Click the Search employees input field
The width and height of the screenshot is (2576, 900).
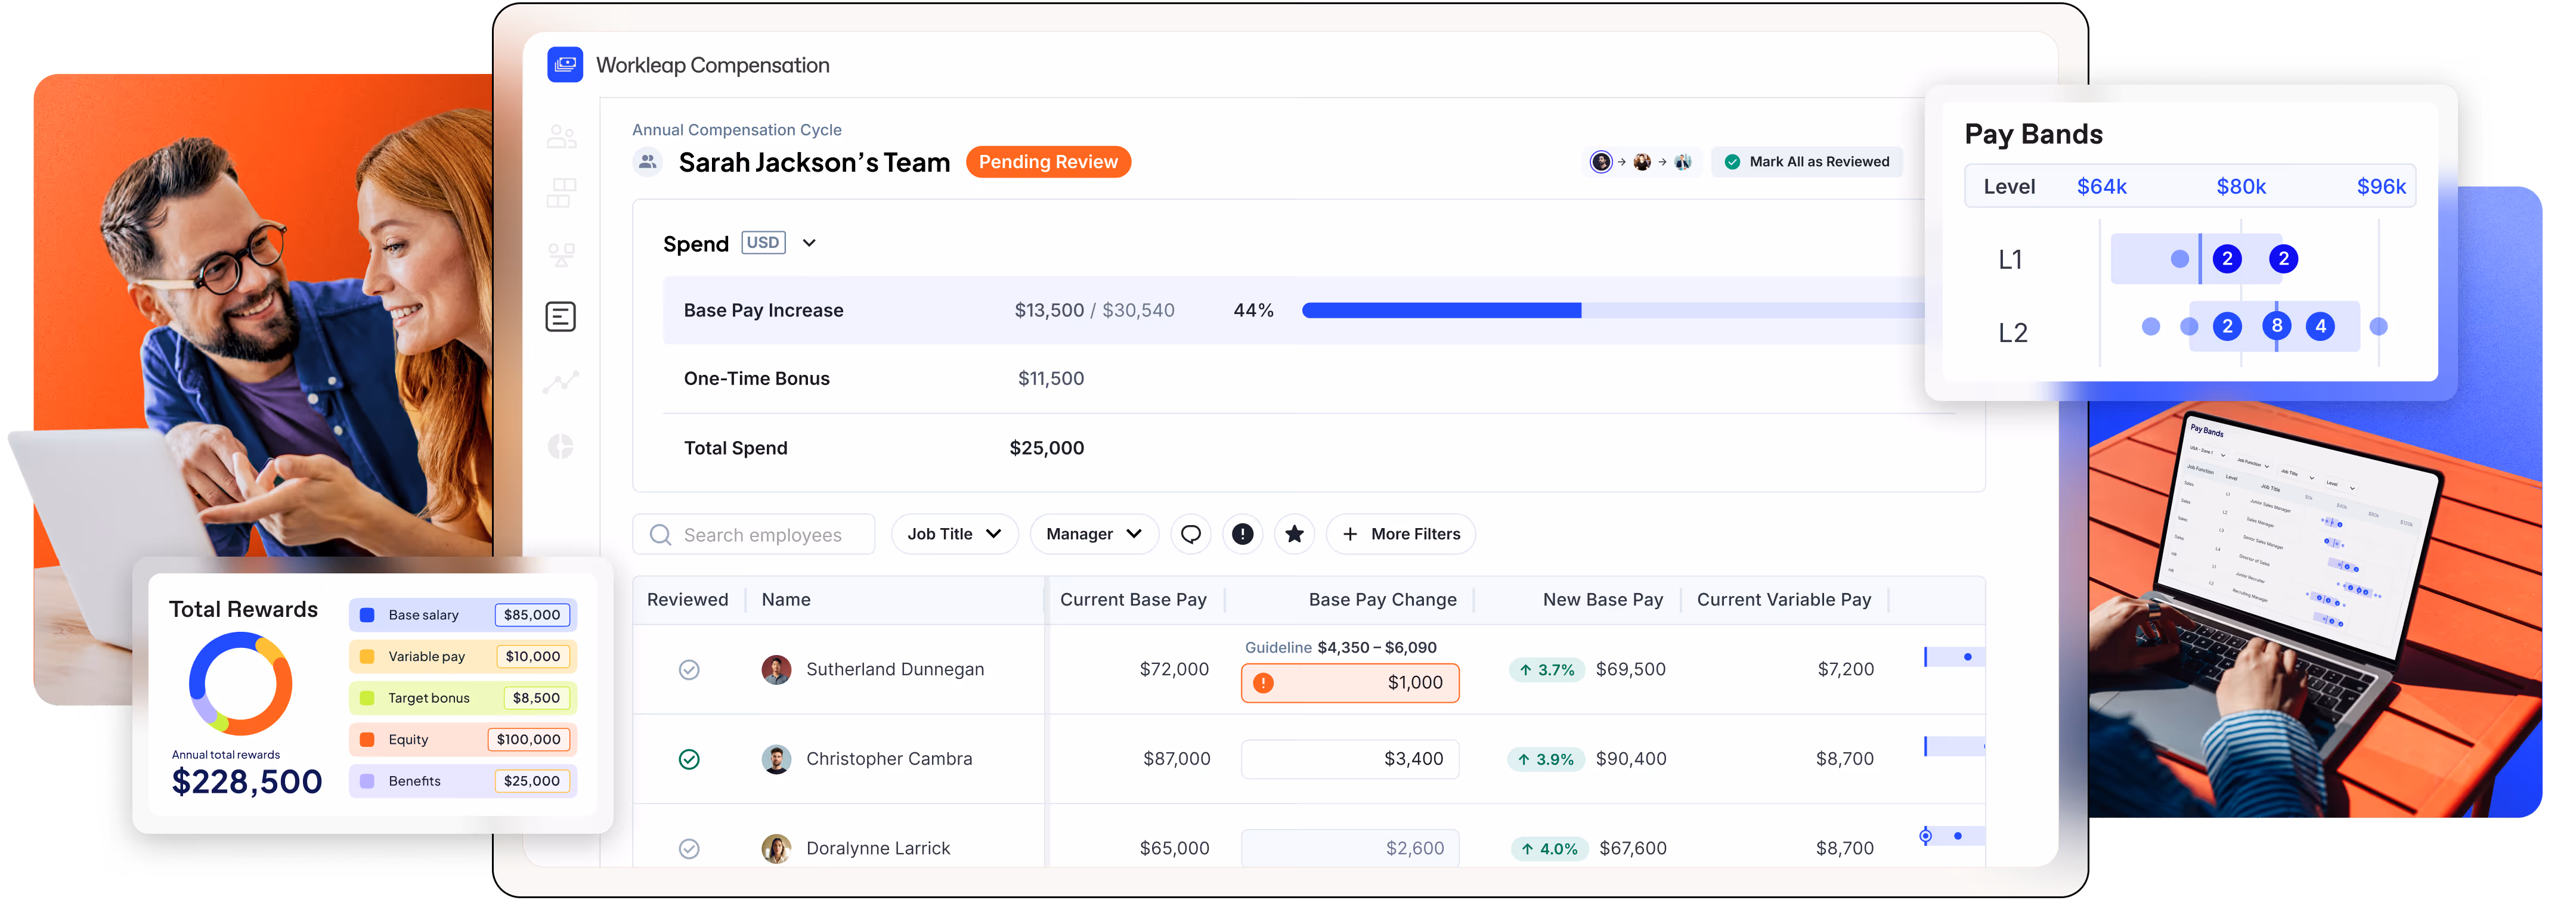tap(754, 534)
